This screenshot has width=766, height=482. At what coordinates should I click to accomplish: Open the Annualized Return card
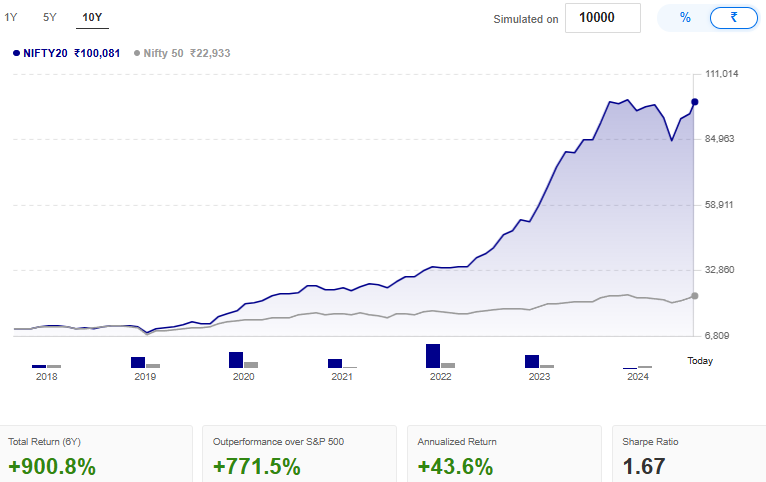coord(504,454)
